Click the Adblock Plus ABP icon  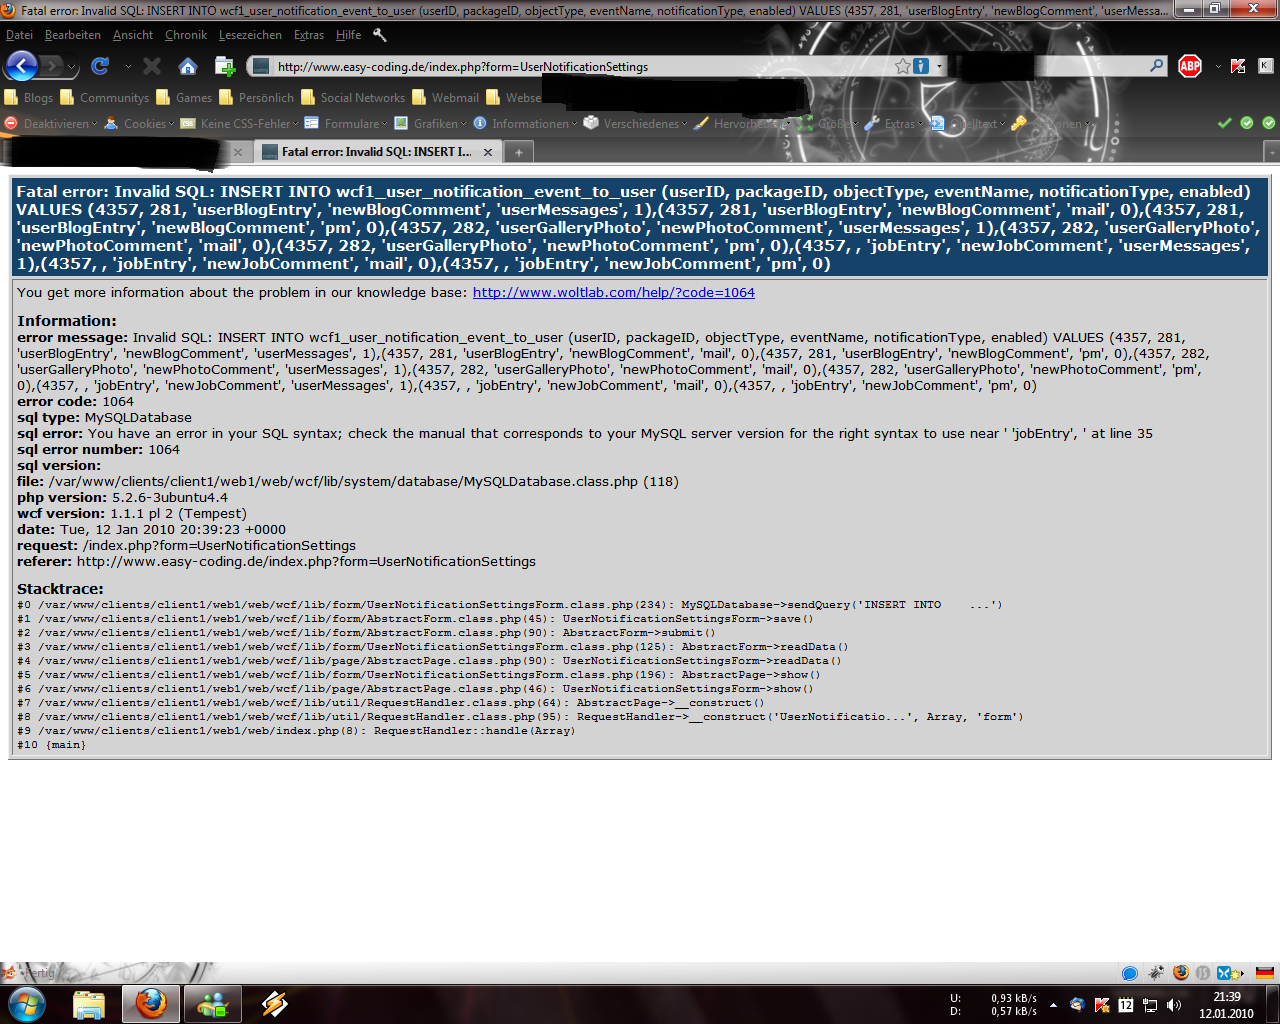1190,66
